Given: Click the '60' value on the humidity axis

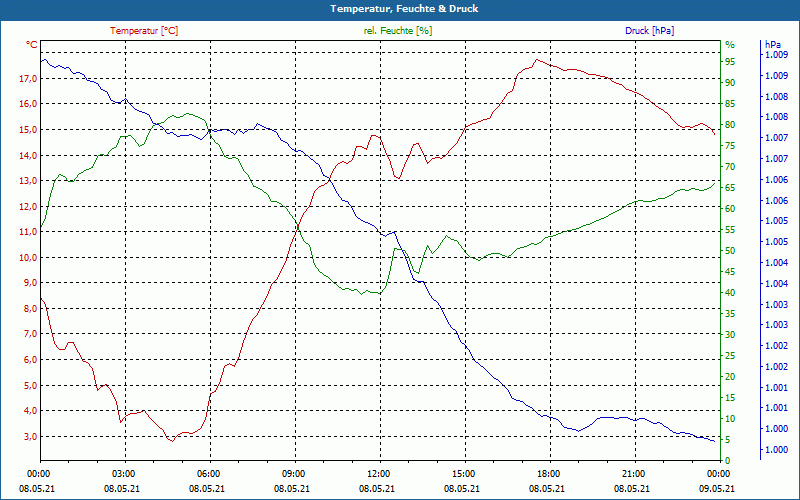Looking at the screenshot, I should (x=730, y=209).
